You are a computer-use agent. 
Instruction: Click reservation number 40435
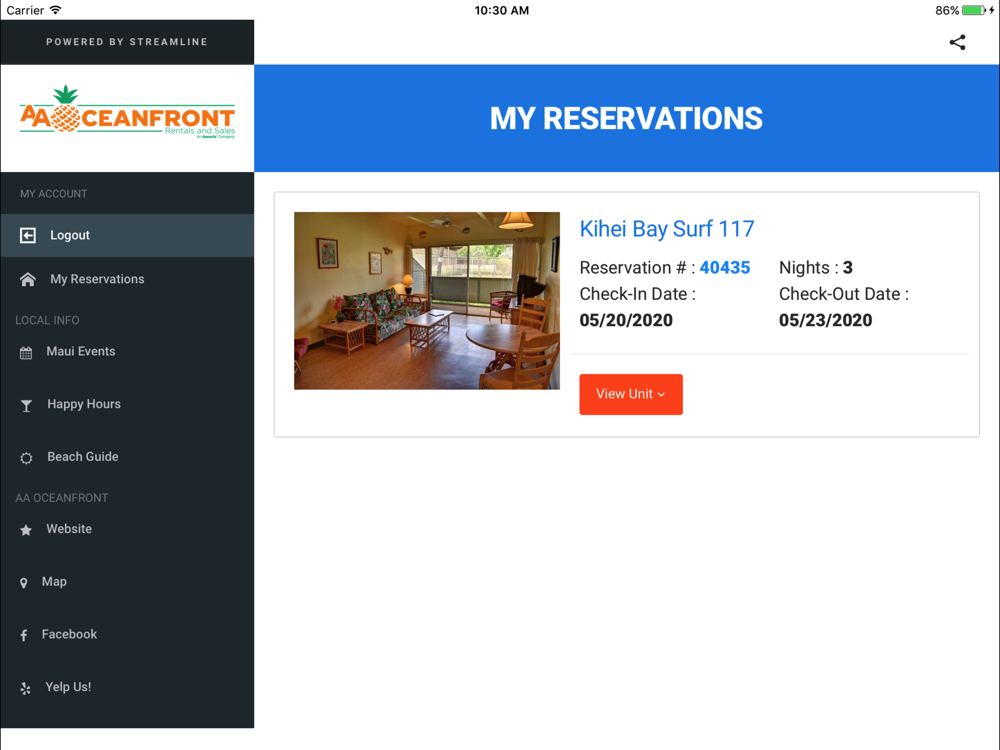coord(724,267)
